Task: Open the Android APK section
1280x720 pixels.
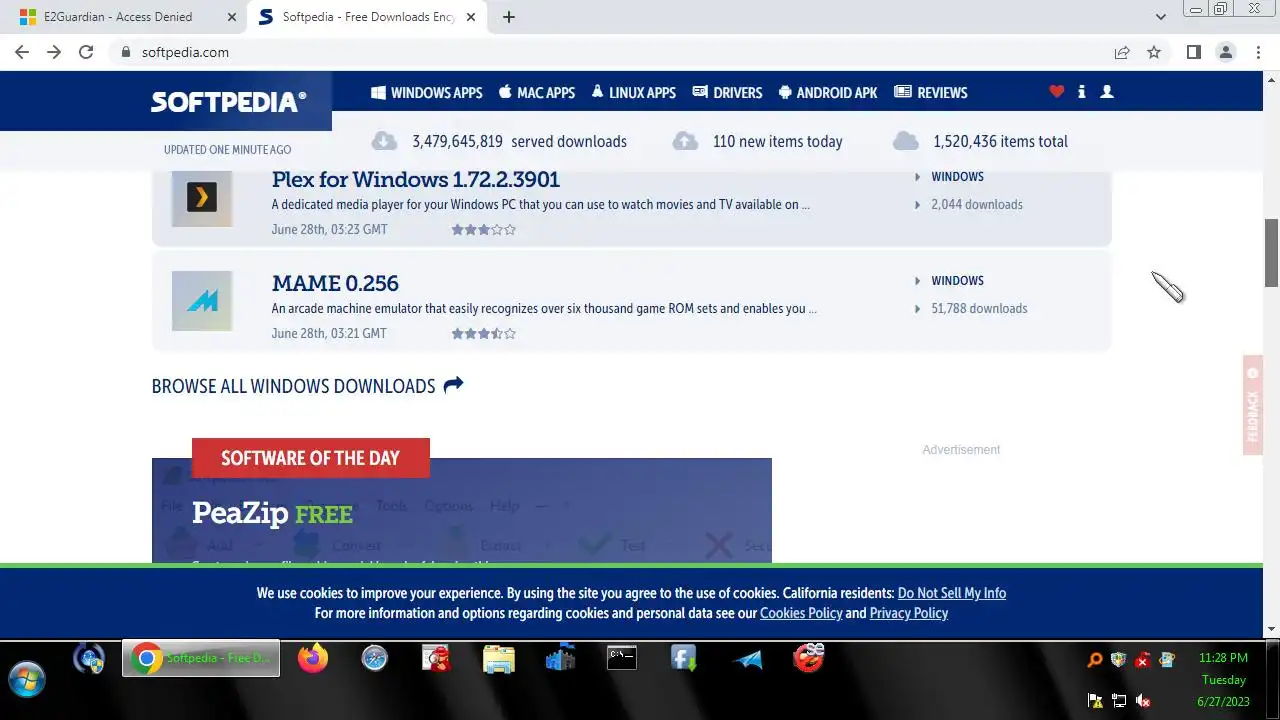Action: [828, 92]
